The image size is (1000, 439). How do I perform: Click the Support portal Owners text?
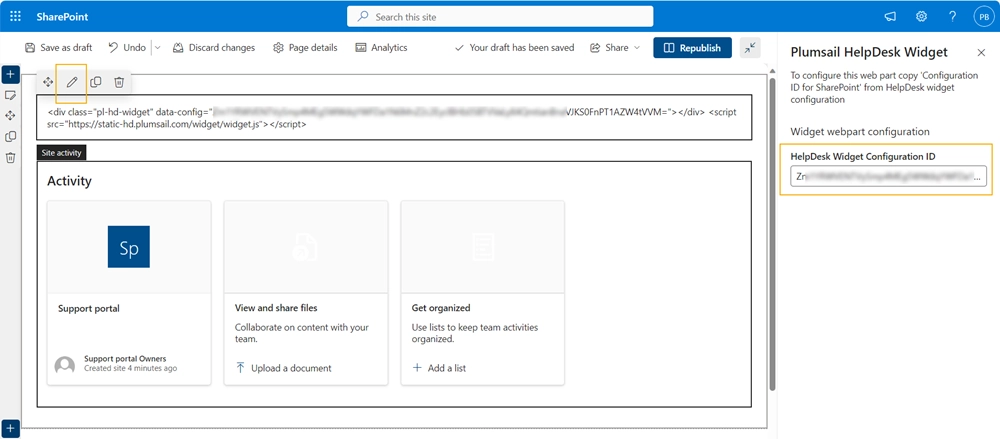click(125, 359)
